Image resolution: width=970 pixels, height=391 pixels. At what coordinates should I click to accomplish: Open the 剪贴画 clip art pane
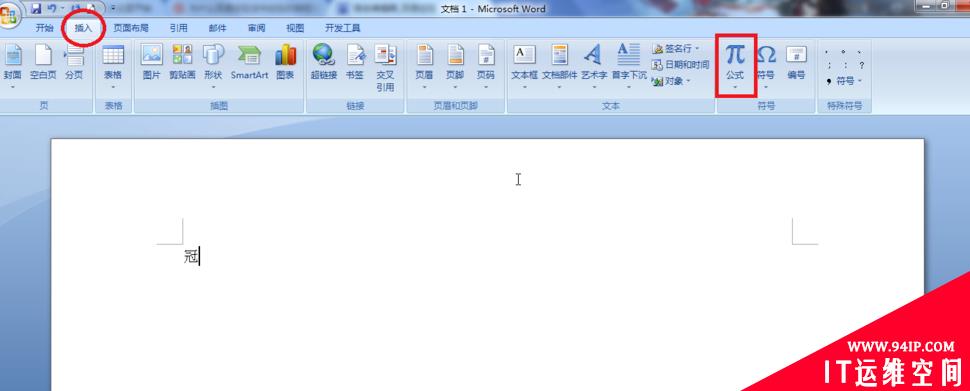[x=182, y=62]
